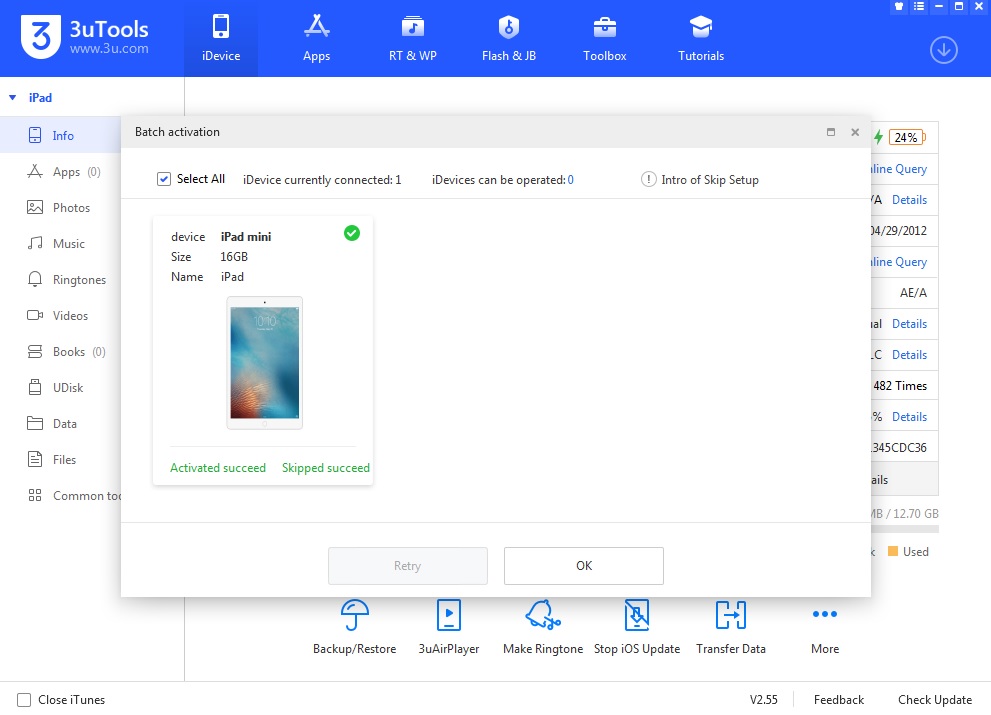Open the Toolbox section
Image resolution: width=991 pixels, height=715 pixels.
[x=604, y=39]
